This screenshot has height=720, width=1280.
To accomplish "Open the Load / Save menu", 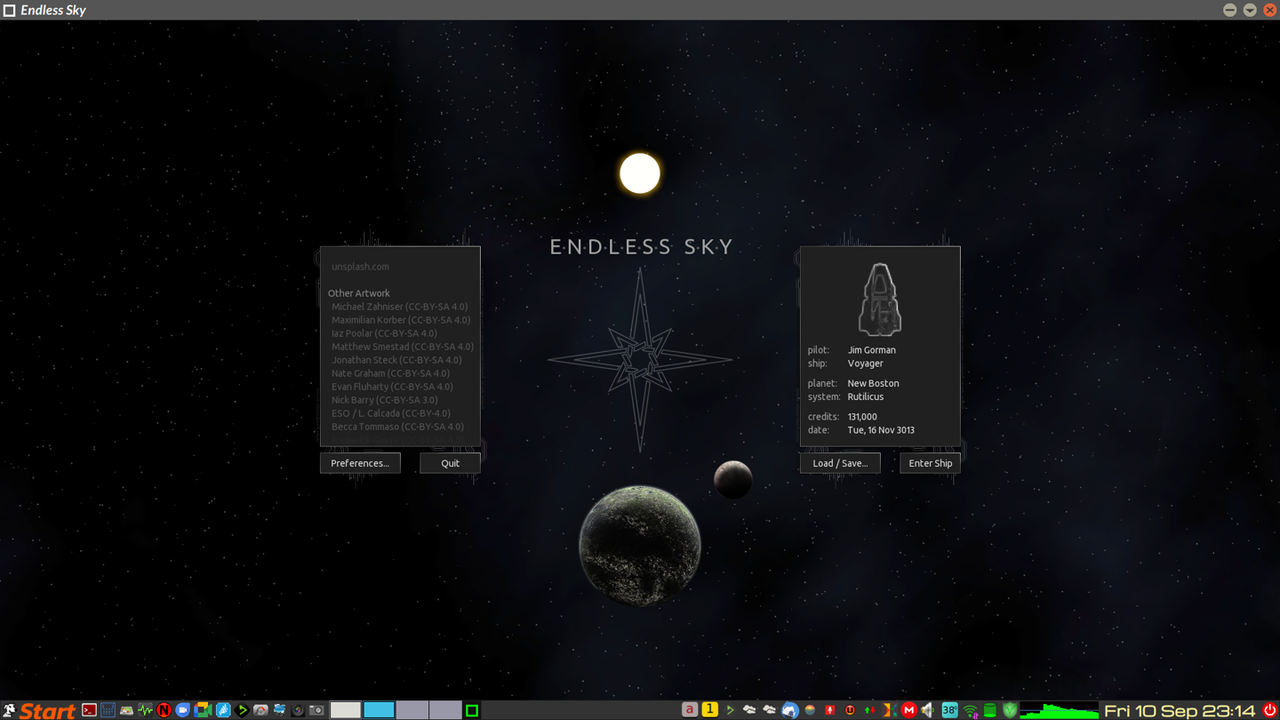I will tap(840, 463).
